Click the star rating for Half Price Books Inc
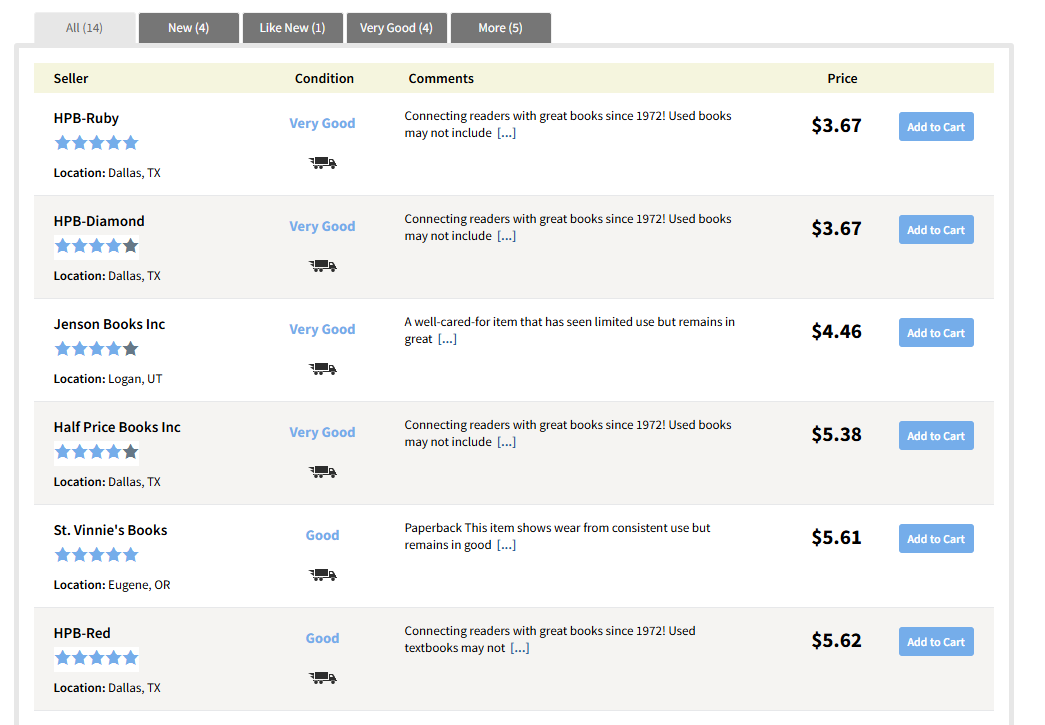The width and height of the screenshot is (1045, 725). pyautogui.click(x=97, y=452)
